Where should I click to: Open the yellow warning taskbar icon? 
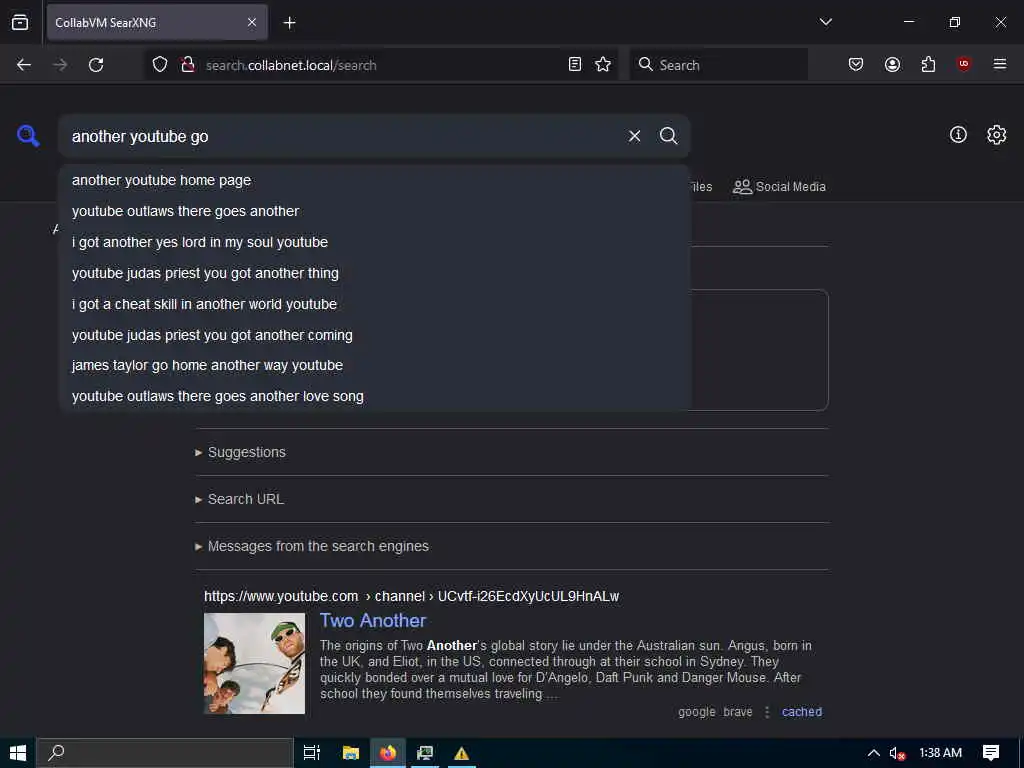pos(462,753)
